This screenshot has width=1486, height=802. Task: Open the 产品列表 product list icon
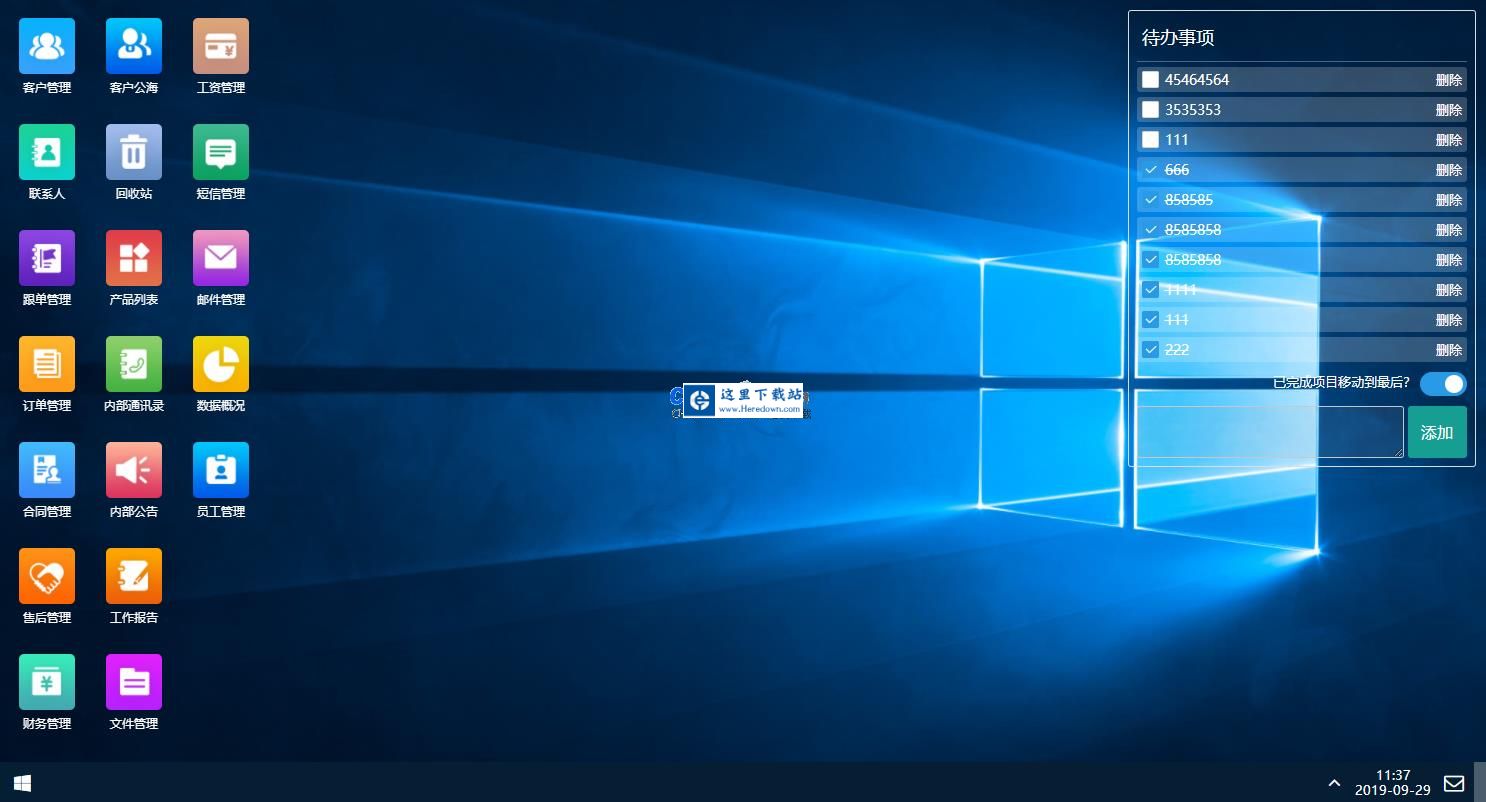click(x=133, y=258)
